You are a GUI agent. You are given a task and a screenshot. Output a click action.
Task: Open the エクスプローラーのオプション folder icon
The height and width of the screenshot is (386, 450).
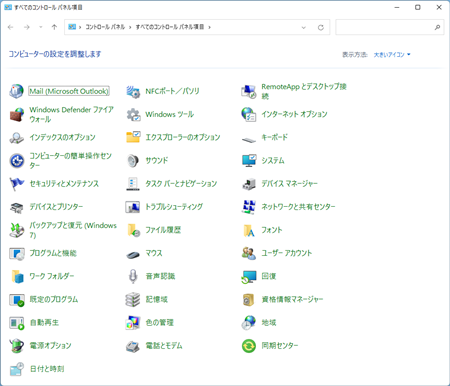pos(133,137)
